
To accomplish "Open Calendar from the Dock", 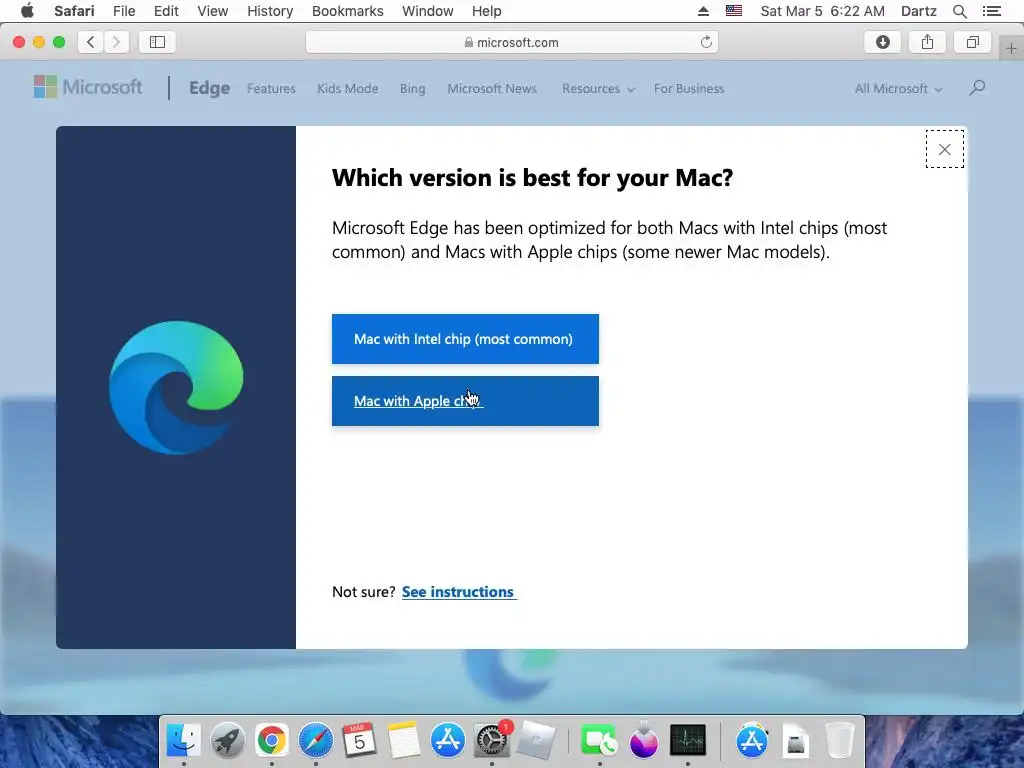I will pos(359,740).
